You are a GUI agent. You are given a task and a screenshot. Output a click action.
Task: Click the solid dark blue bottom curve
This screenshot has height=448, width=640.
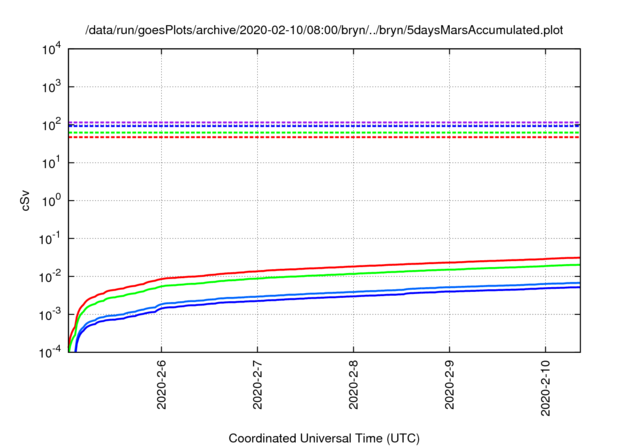coord(353,296)
